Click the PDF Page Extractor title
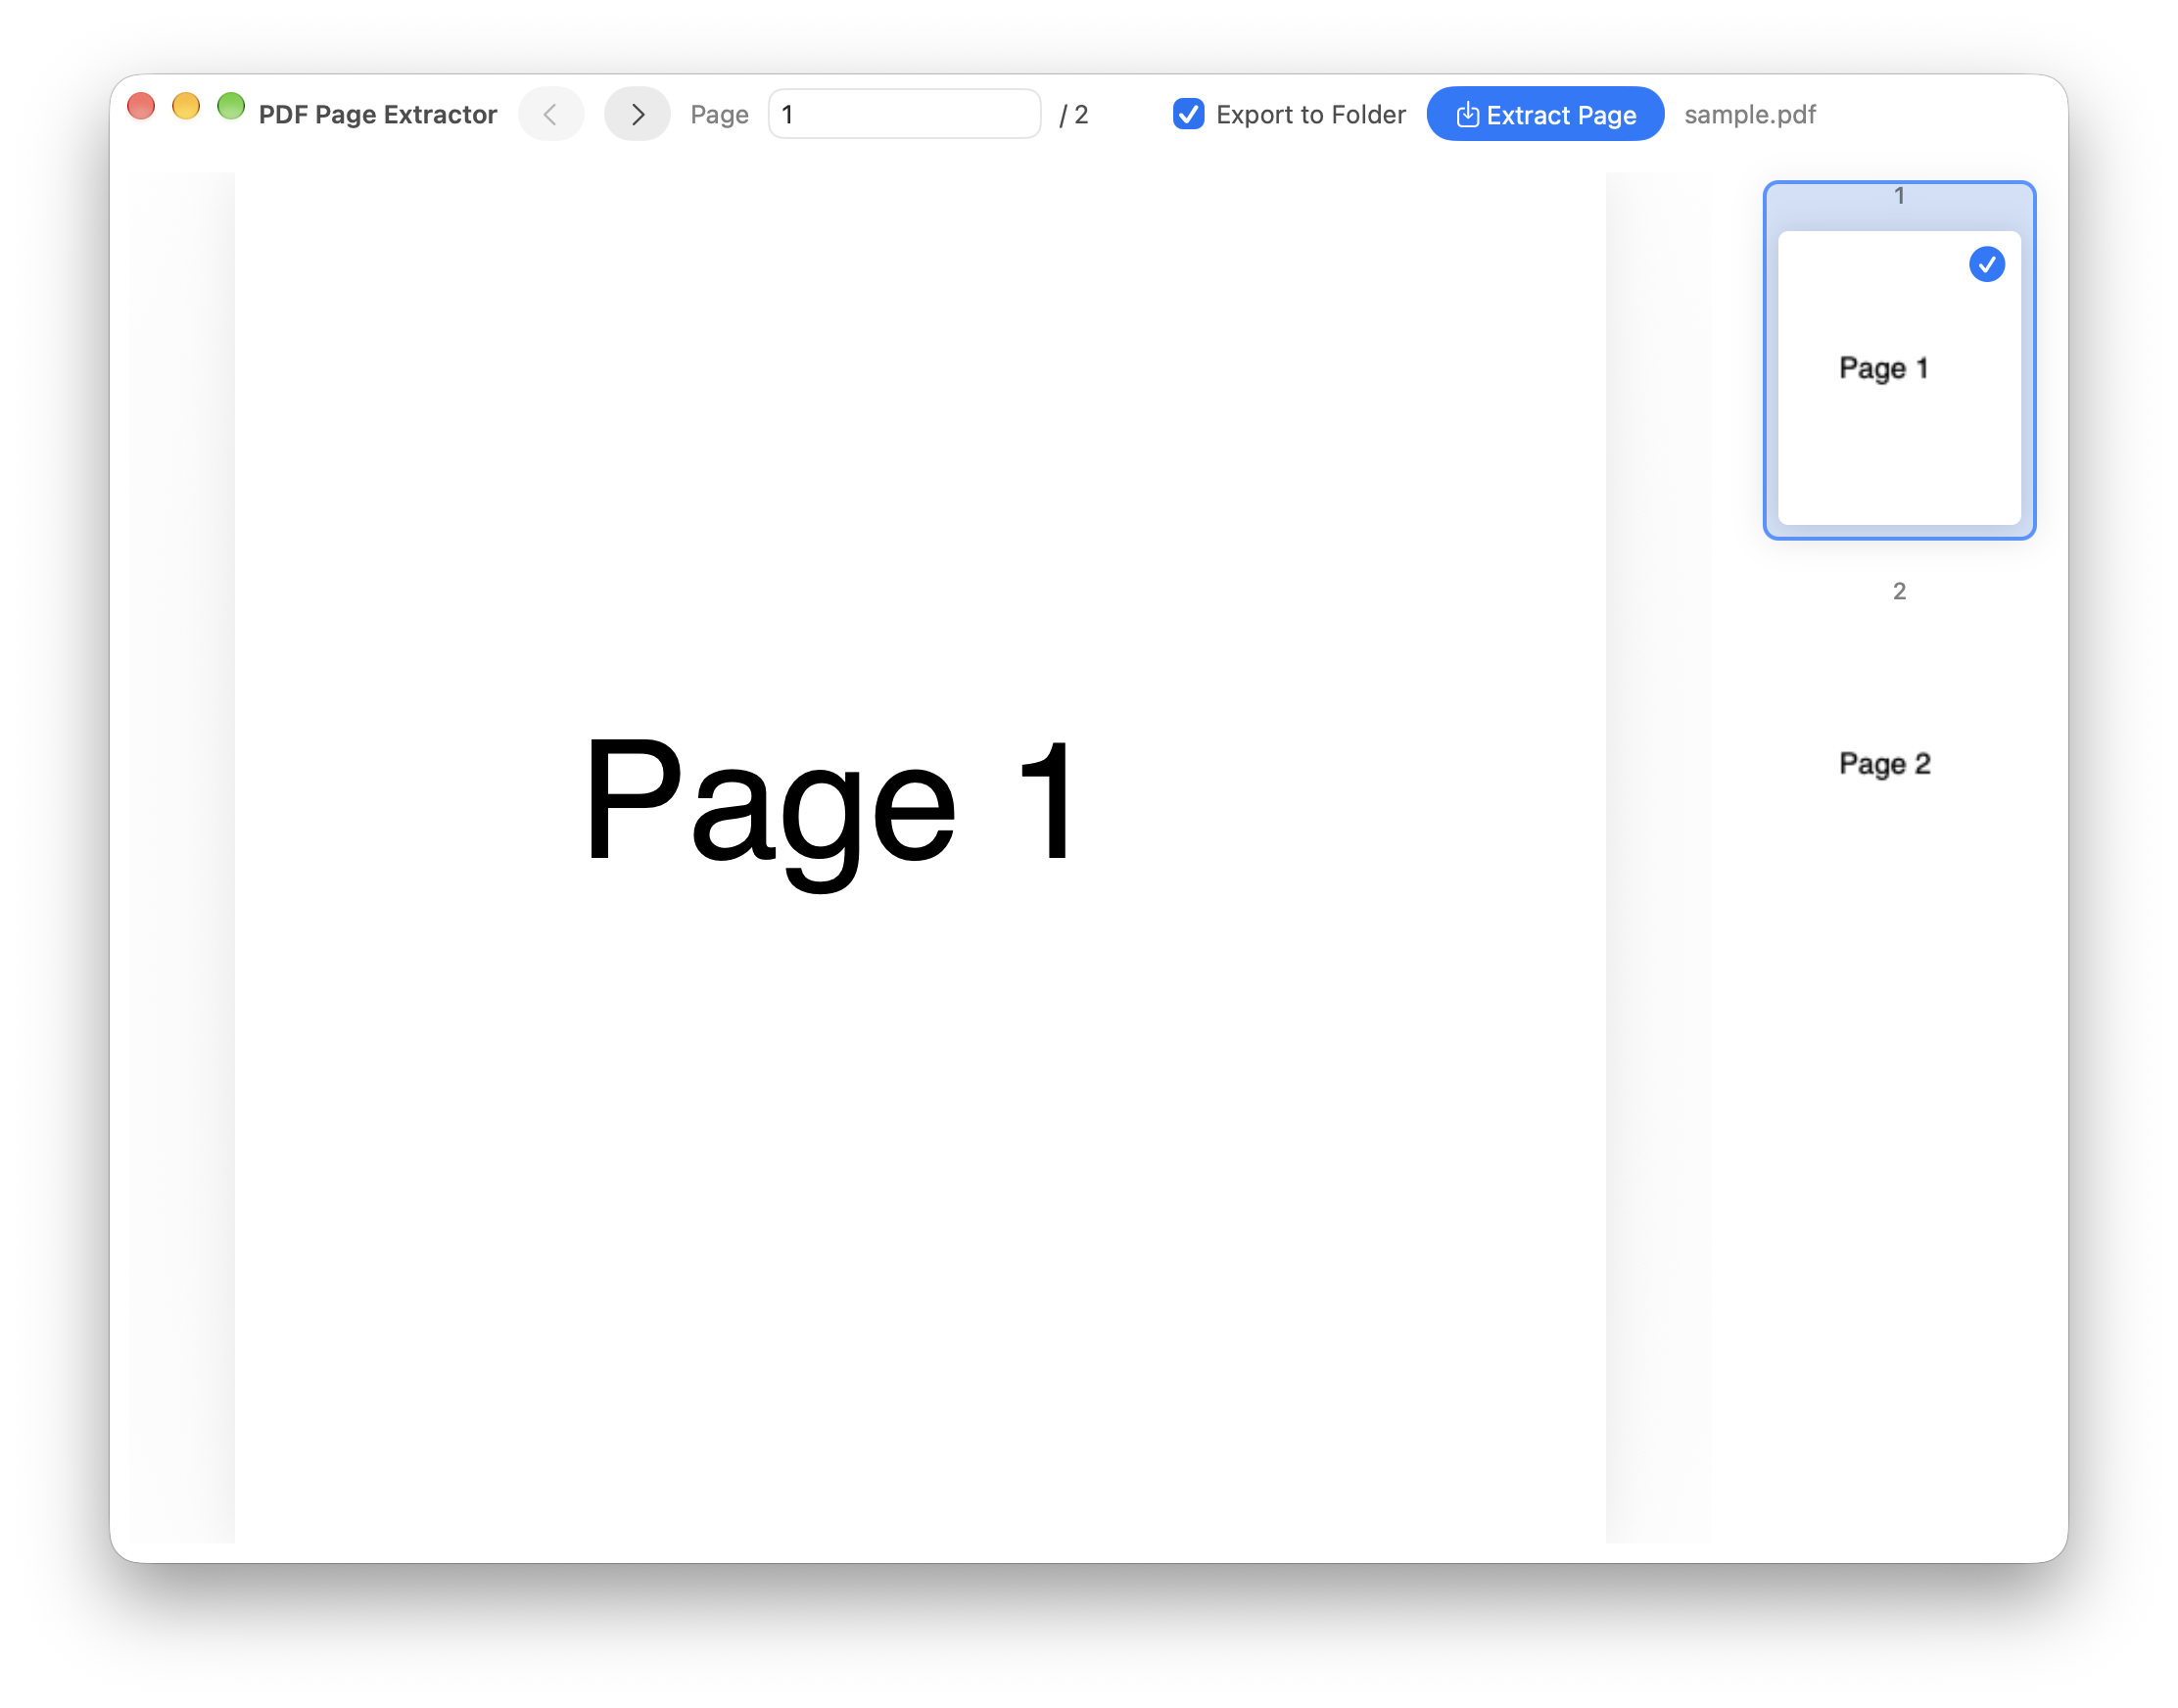 pyautogui.click(x=378, y=114)
